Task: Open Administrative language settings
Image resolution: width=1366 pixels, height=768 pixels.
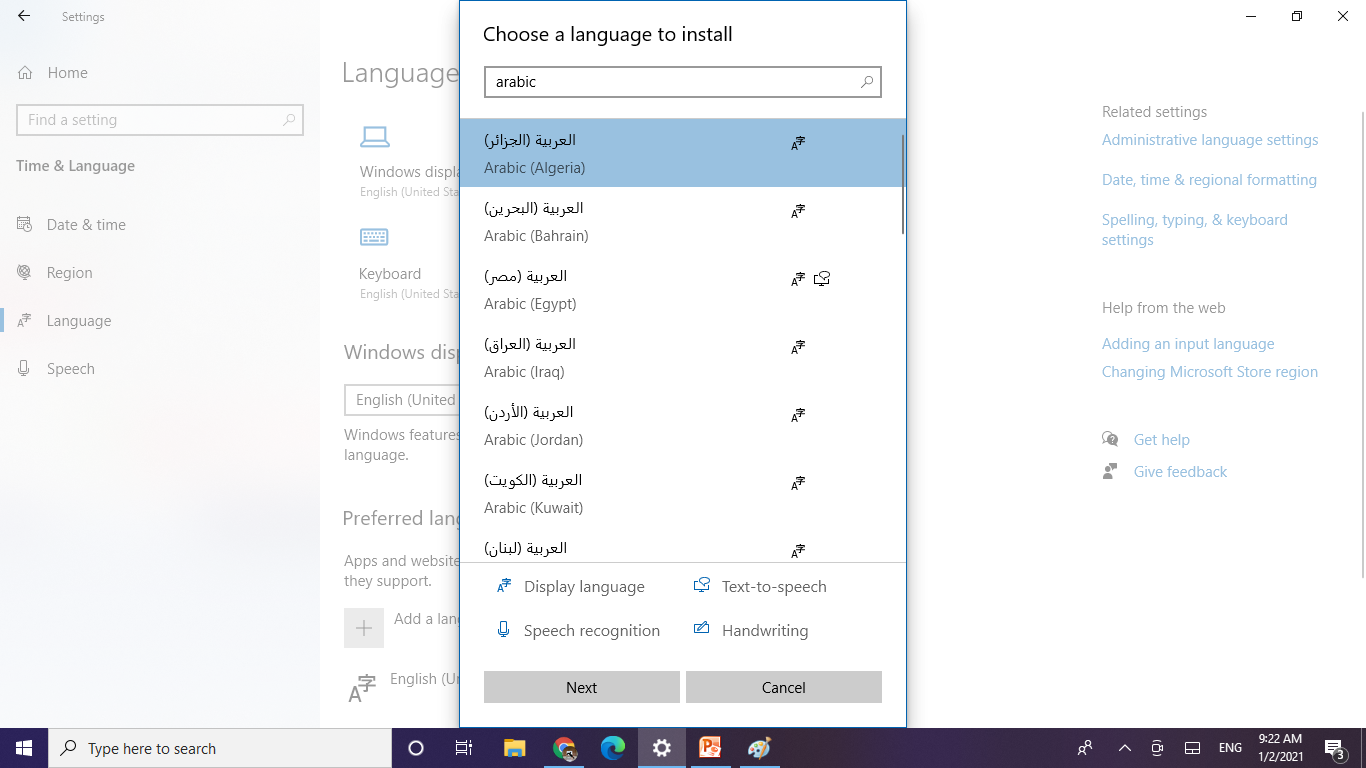Action: [x=1210, y=139]
